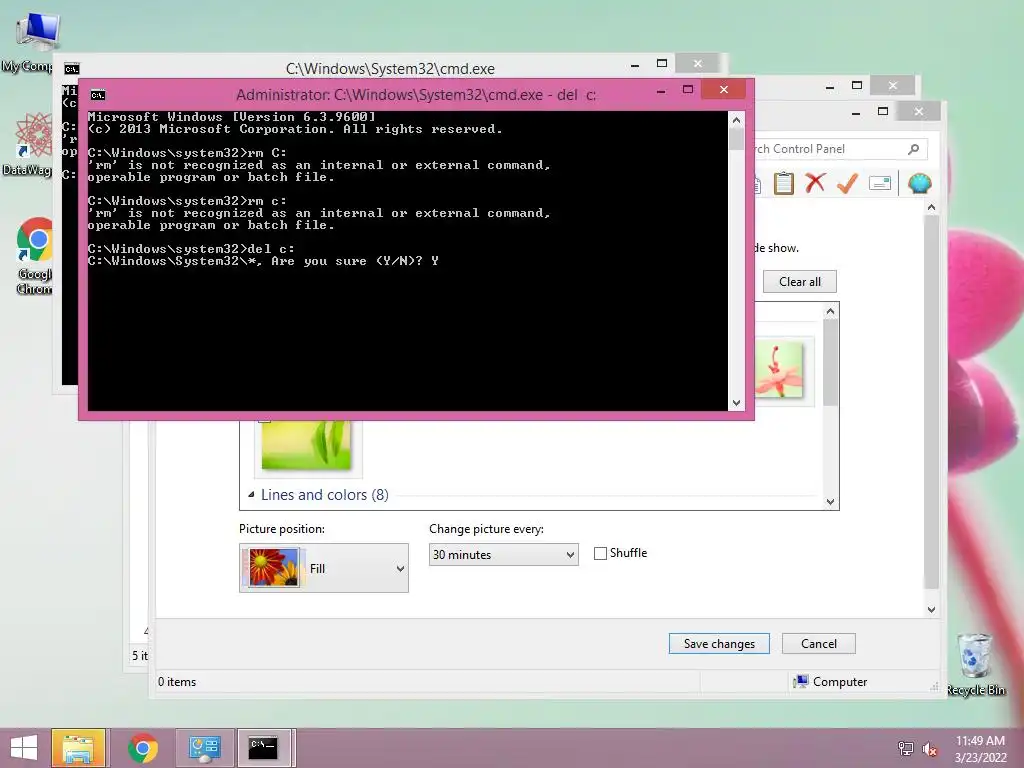Screen dimensions: 1024x768
Task: Click the search magnifier in Control Panel
Action: [914, 149]
